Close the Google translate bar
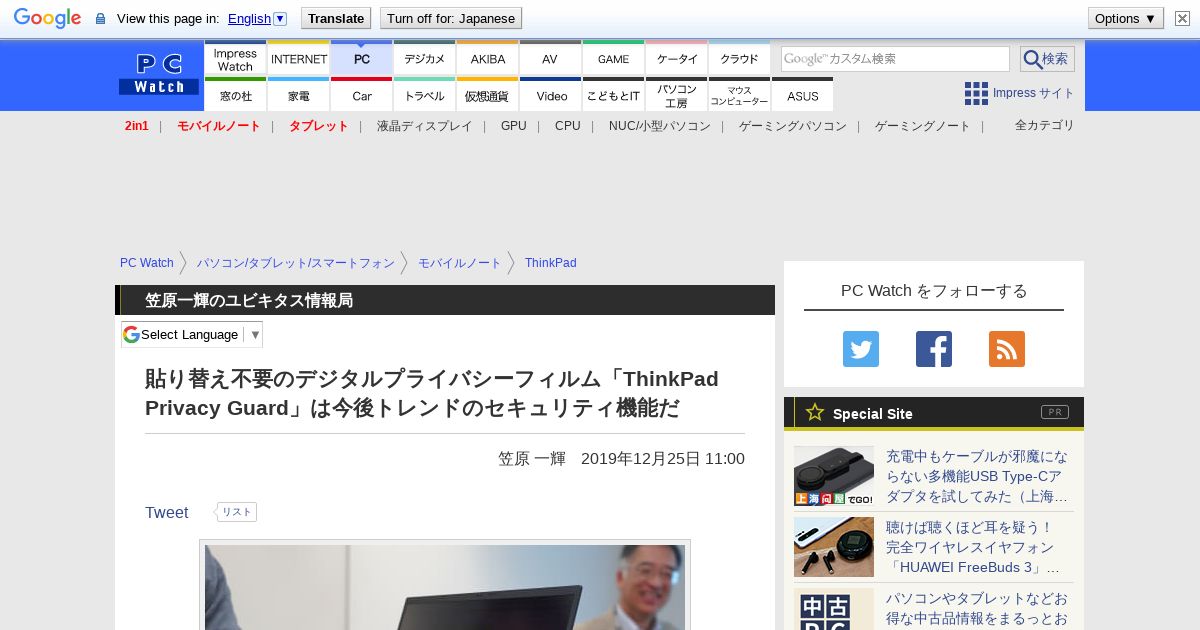 pyautogui.click(x=1183, y=18)
